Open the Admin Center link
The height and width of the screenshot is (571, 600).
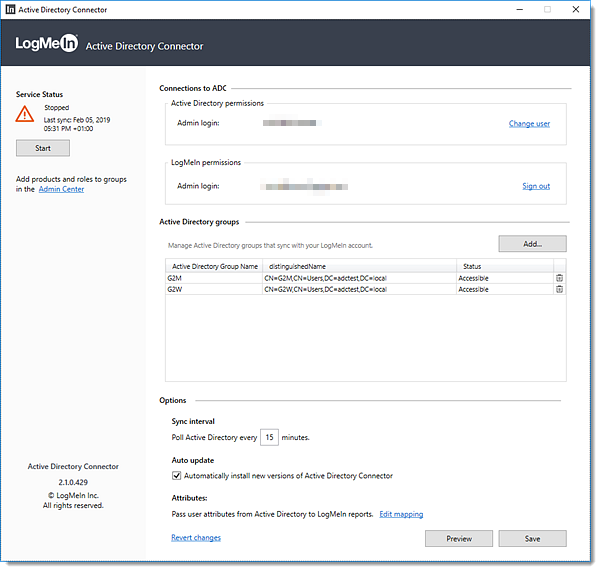61,189
